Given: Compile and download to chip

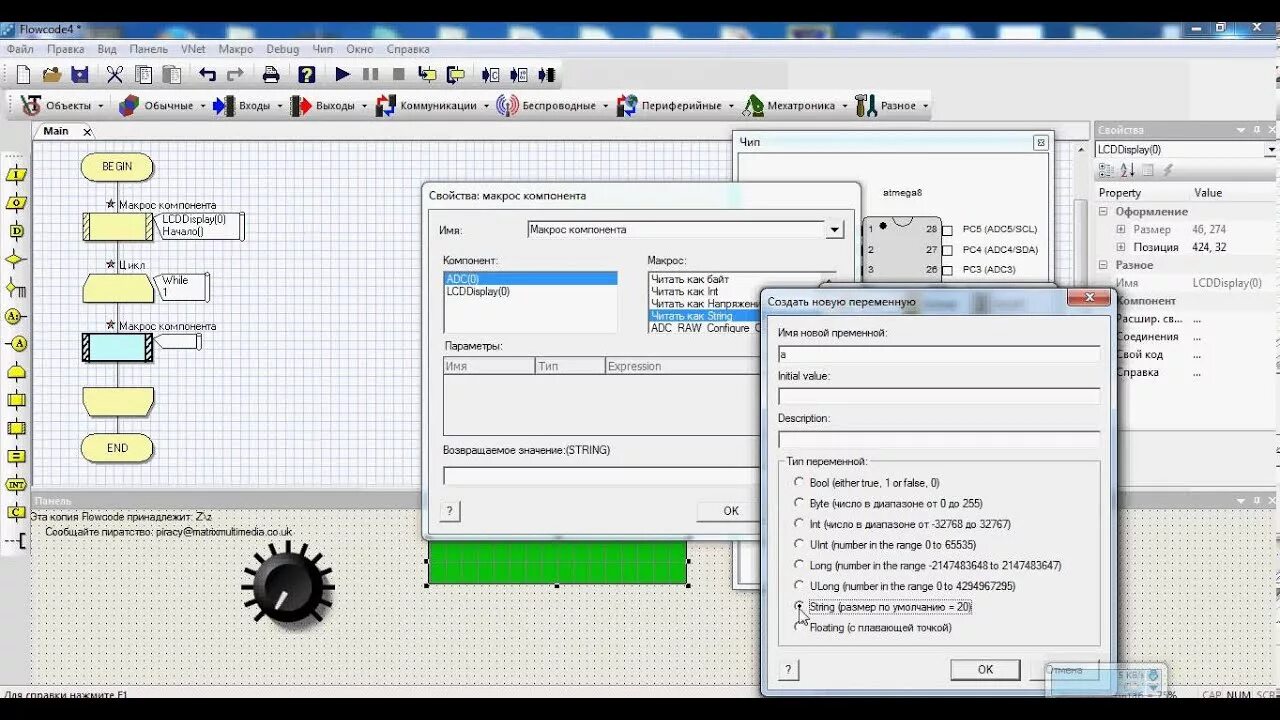Looking at the screenshot, I should 547,74.
